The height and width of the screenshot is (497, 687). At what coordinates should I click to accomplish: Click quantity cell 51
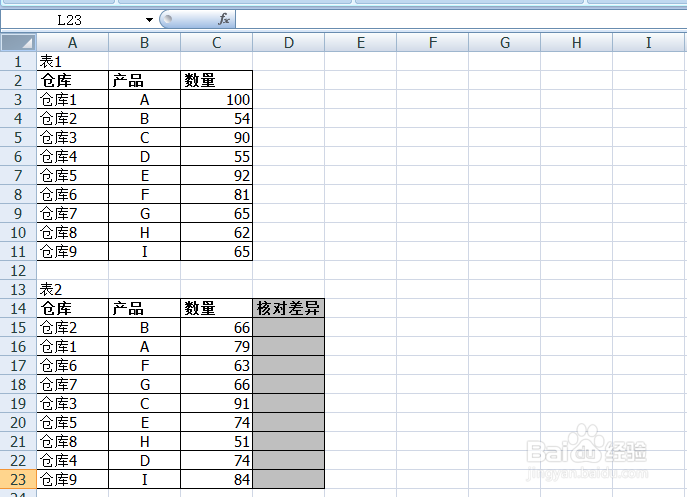(216, 441)
